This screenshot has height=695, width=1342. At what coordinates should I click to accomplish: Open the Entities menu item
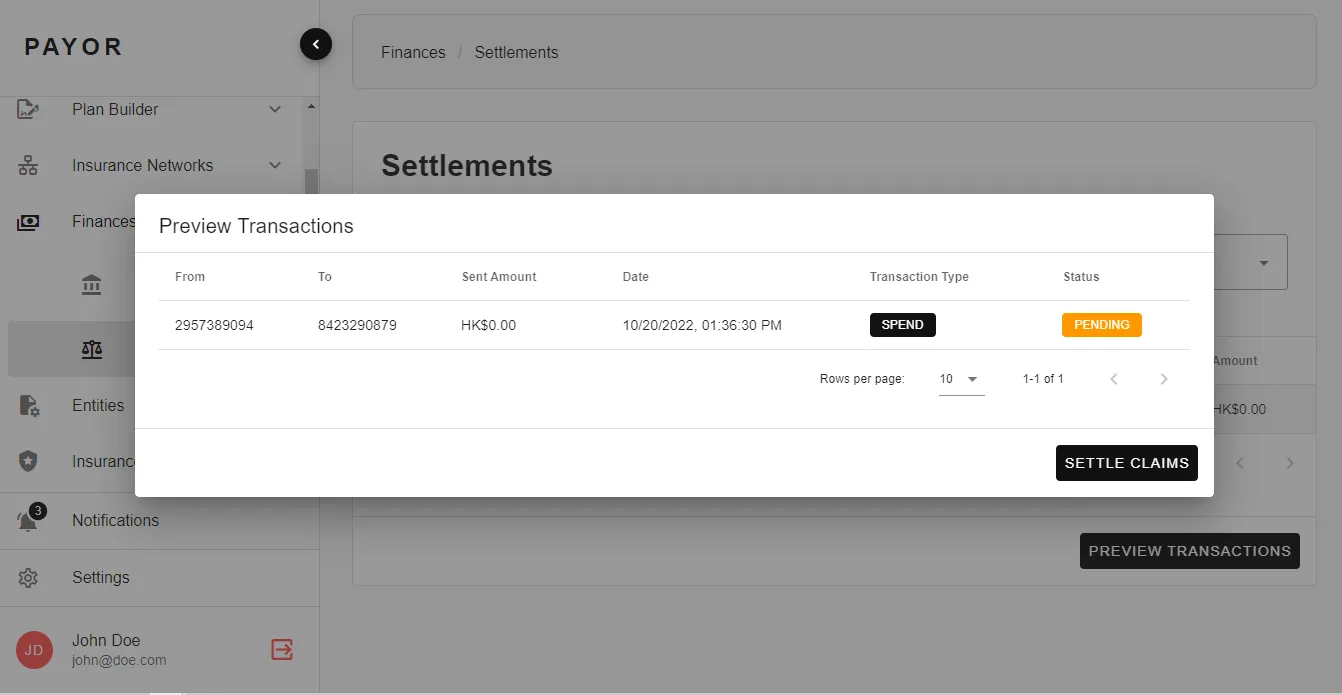(98, 406)
